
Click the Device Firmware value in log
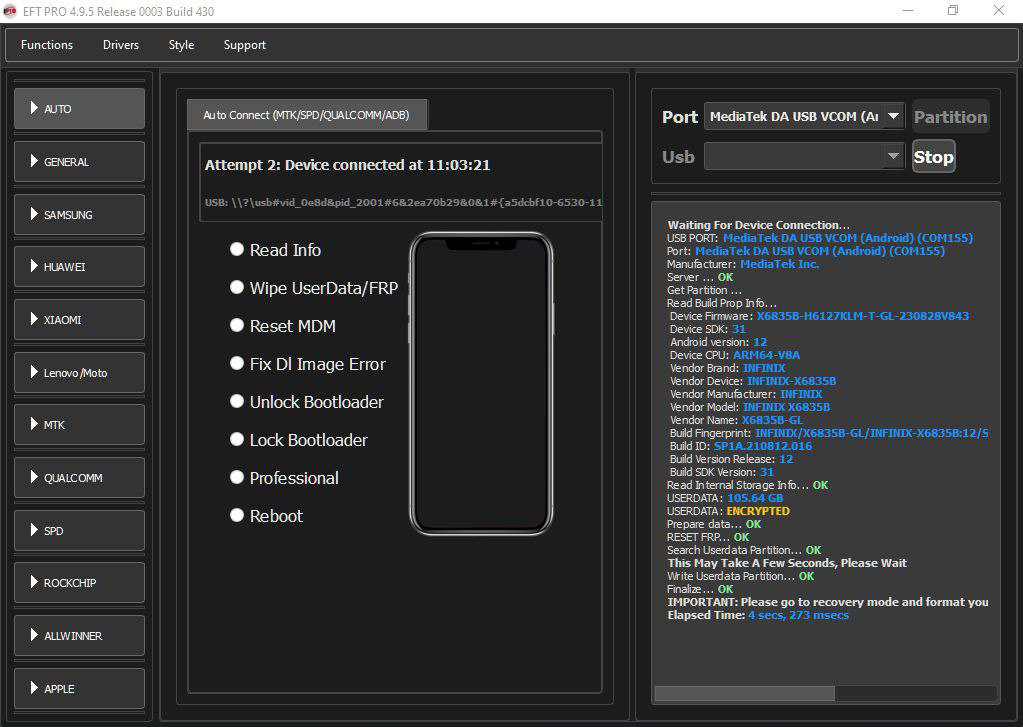(863, 316)
